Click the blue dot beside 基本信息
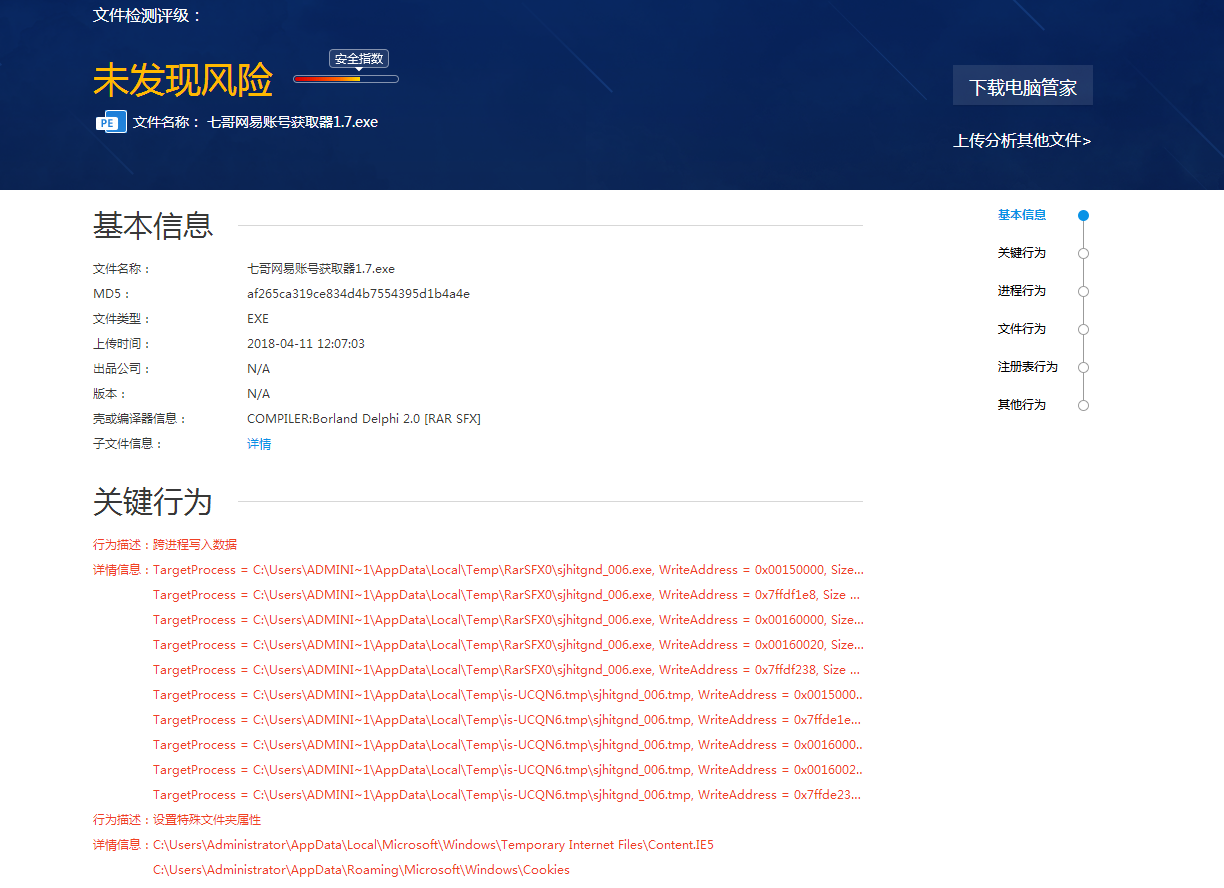Viewport: 1224px width, 888px height. [1083, 215]
